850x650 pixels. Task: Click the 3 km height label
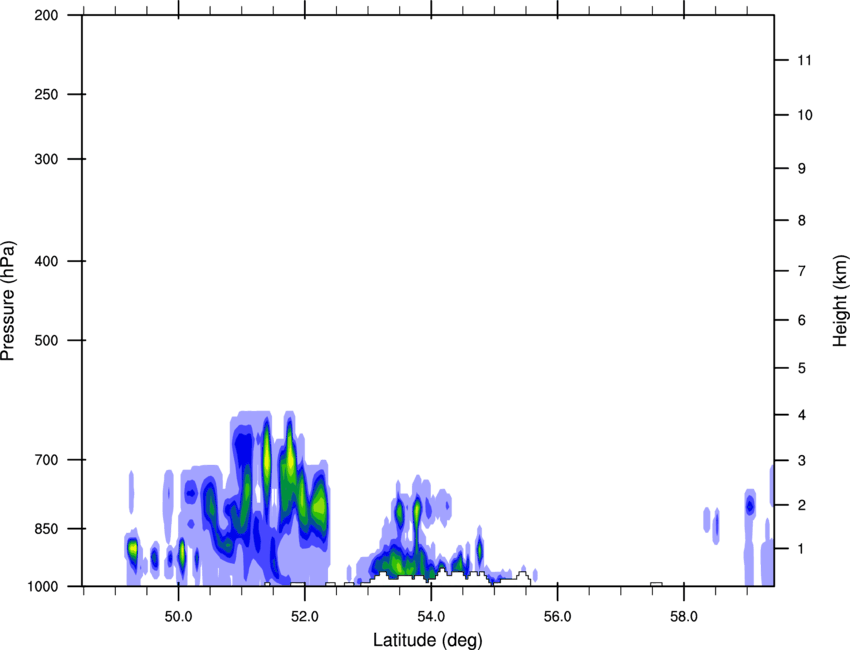(x=802, y=460)
